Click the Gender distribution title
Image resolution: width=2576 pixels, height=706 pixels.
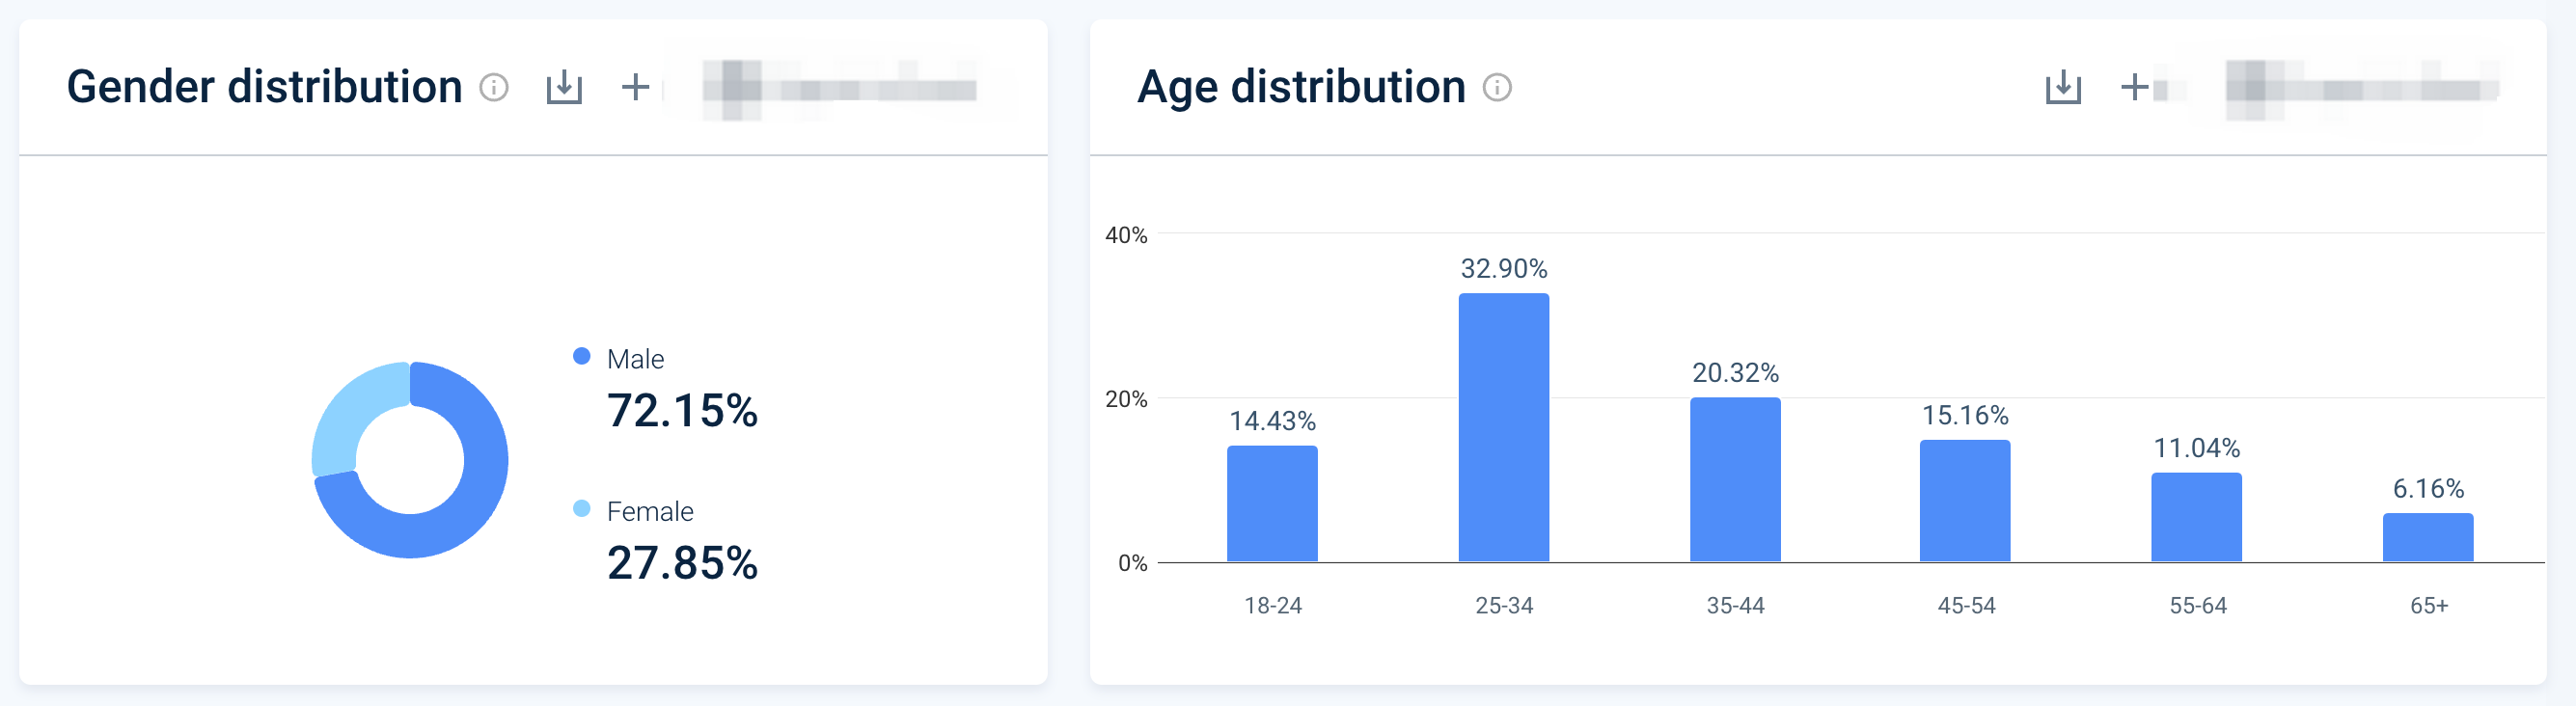pos(264,87)
